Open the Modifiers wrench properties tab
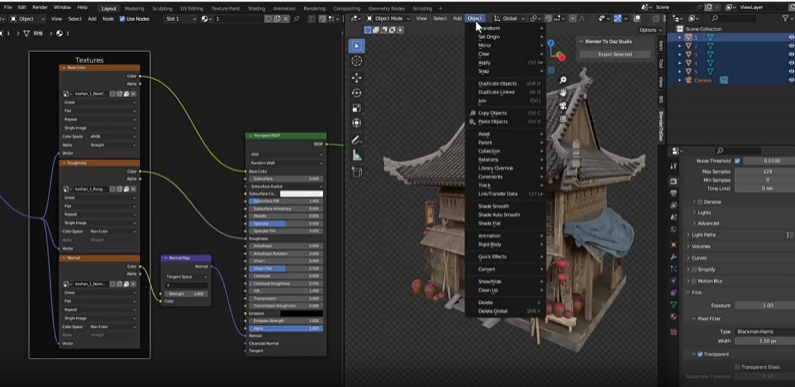Viewport: 795px width, 387px height. click(x=673, y=257)
